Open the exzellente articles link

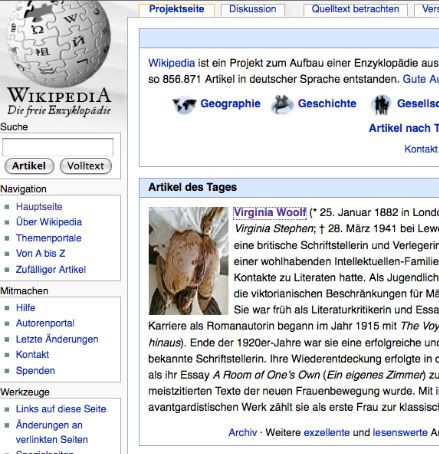(x=327, y=432)
